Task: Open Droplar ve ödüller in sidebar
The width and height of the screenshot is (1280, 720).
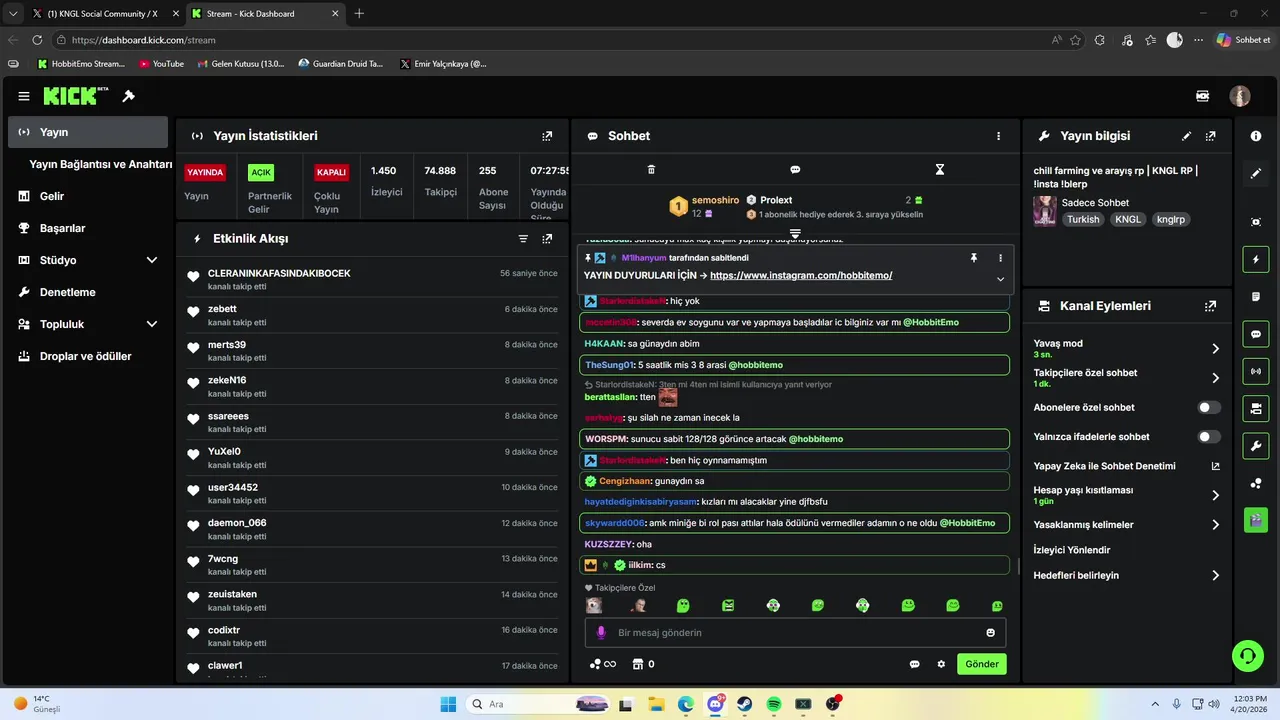Action: pyautogui.click(x=88, y=356)
